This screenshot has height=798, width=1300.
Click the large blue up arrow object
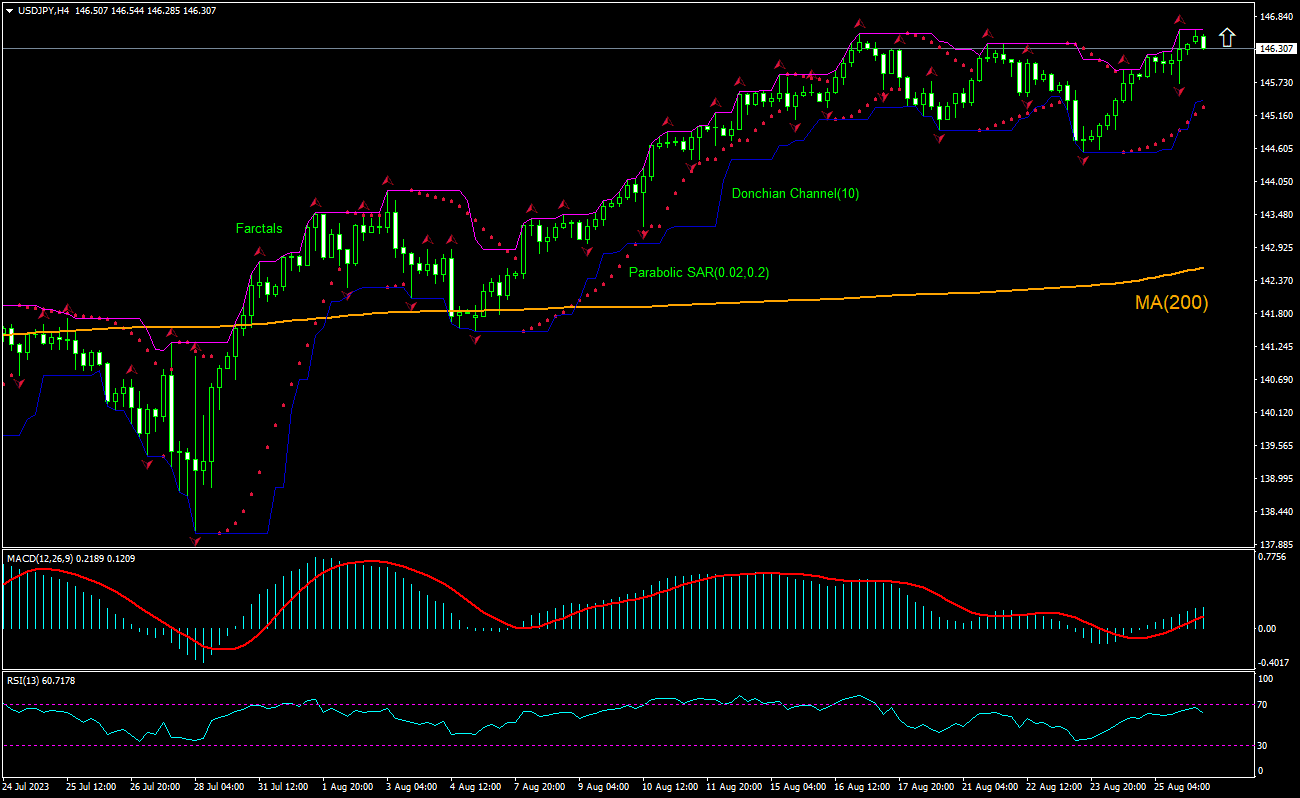point(1228,37)
